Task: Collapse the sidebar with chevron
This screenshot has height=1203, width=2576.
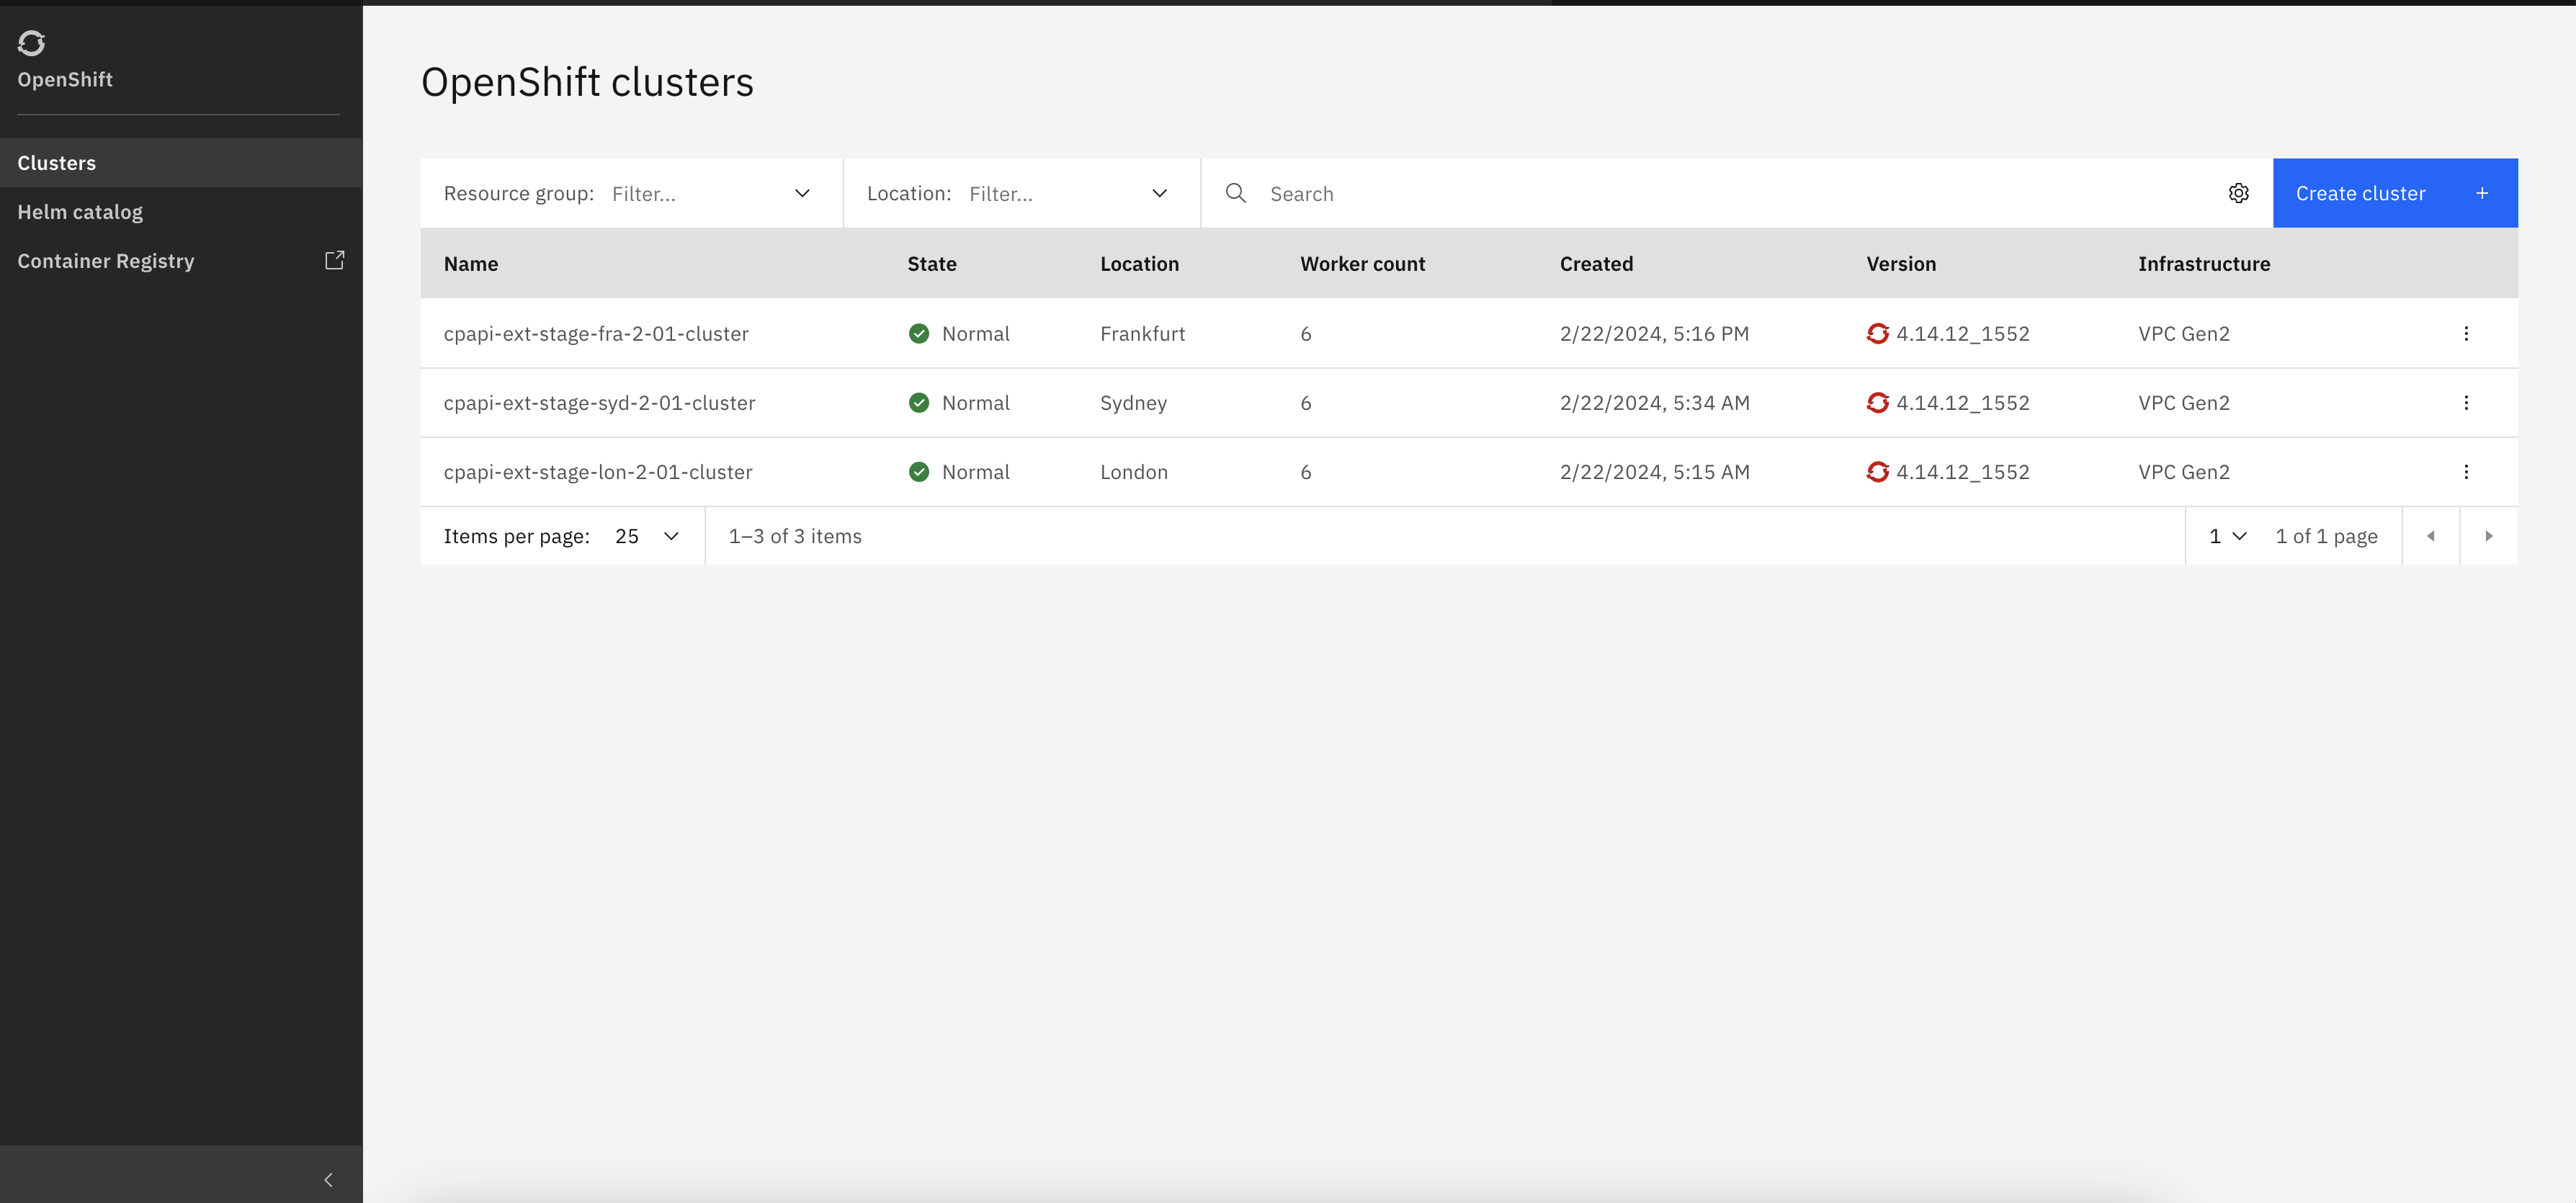Action: (328, 1179)
